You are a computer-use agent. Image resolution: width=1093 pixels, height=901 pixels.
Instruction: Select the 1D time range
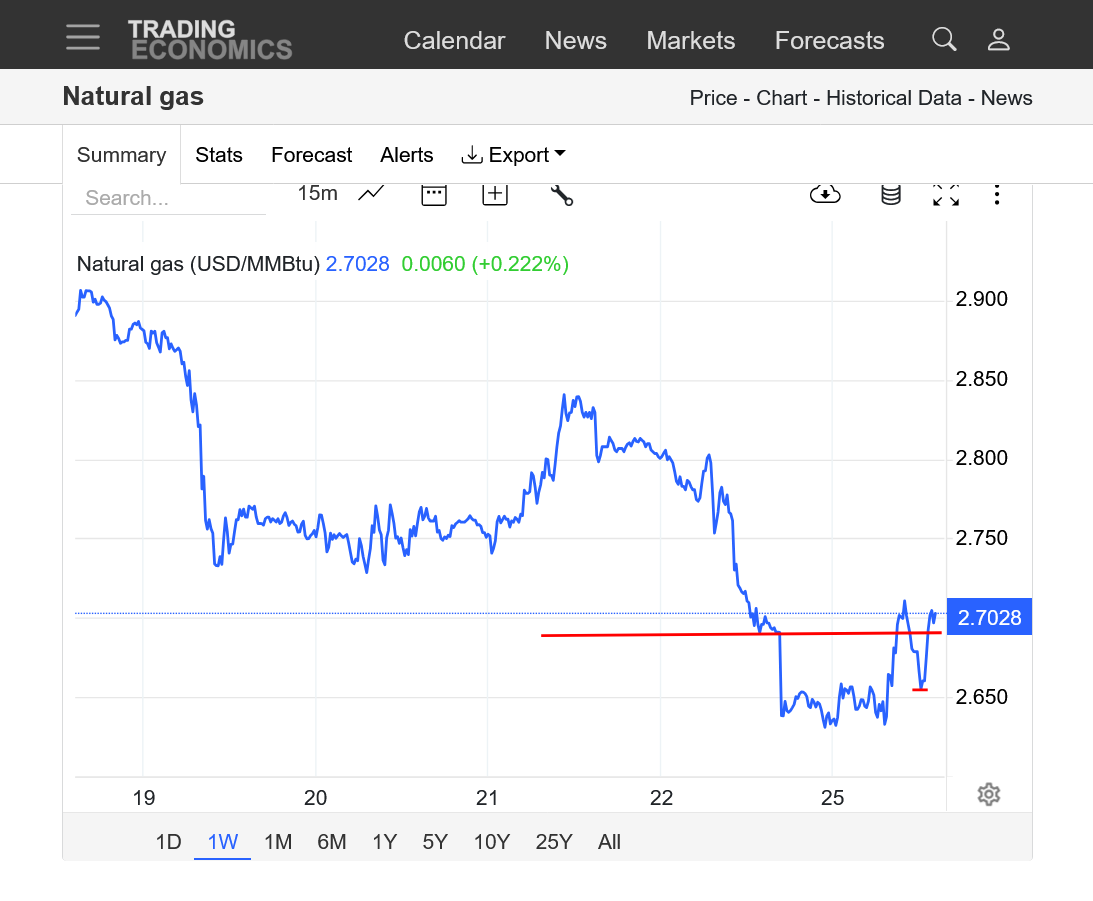pos(168,842)
